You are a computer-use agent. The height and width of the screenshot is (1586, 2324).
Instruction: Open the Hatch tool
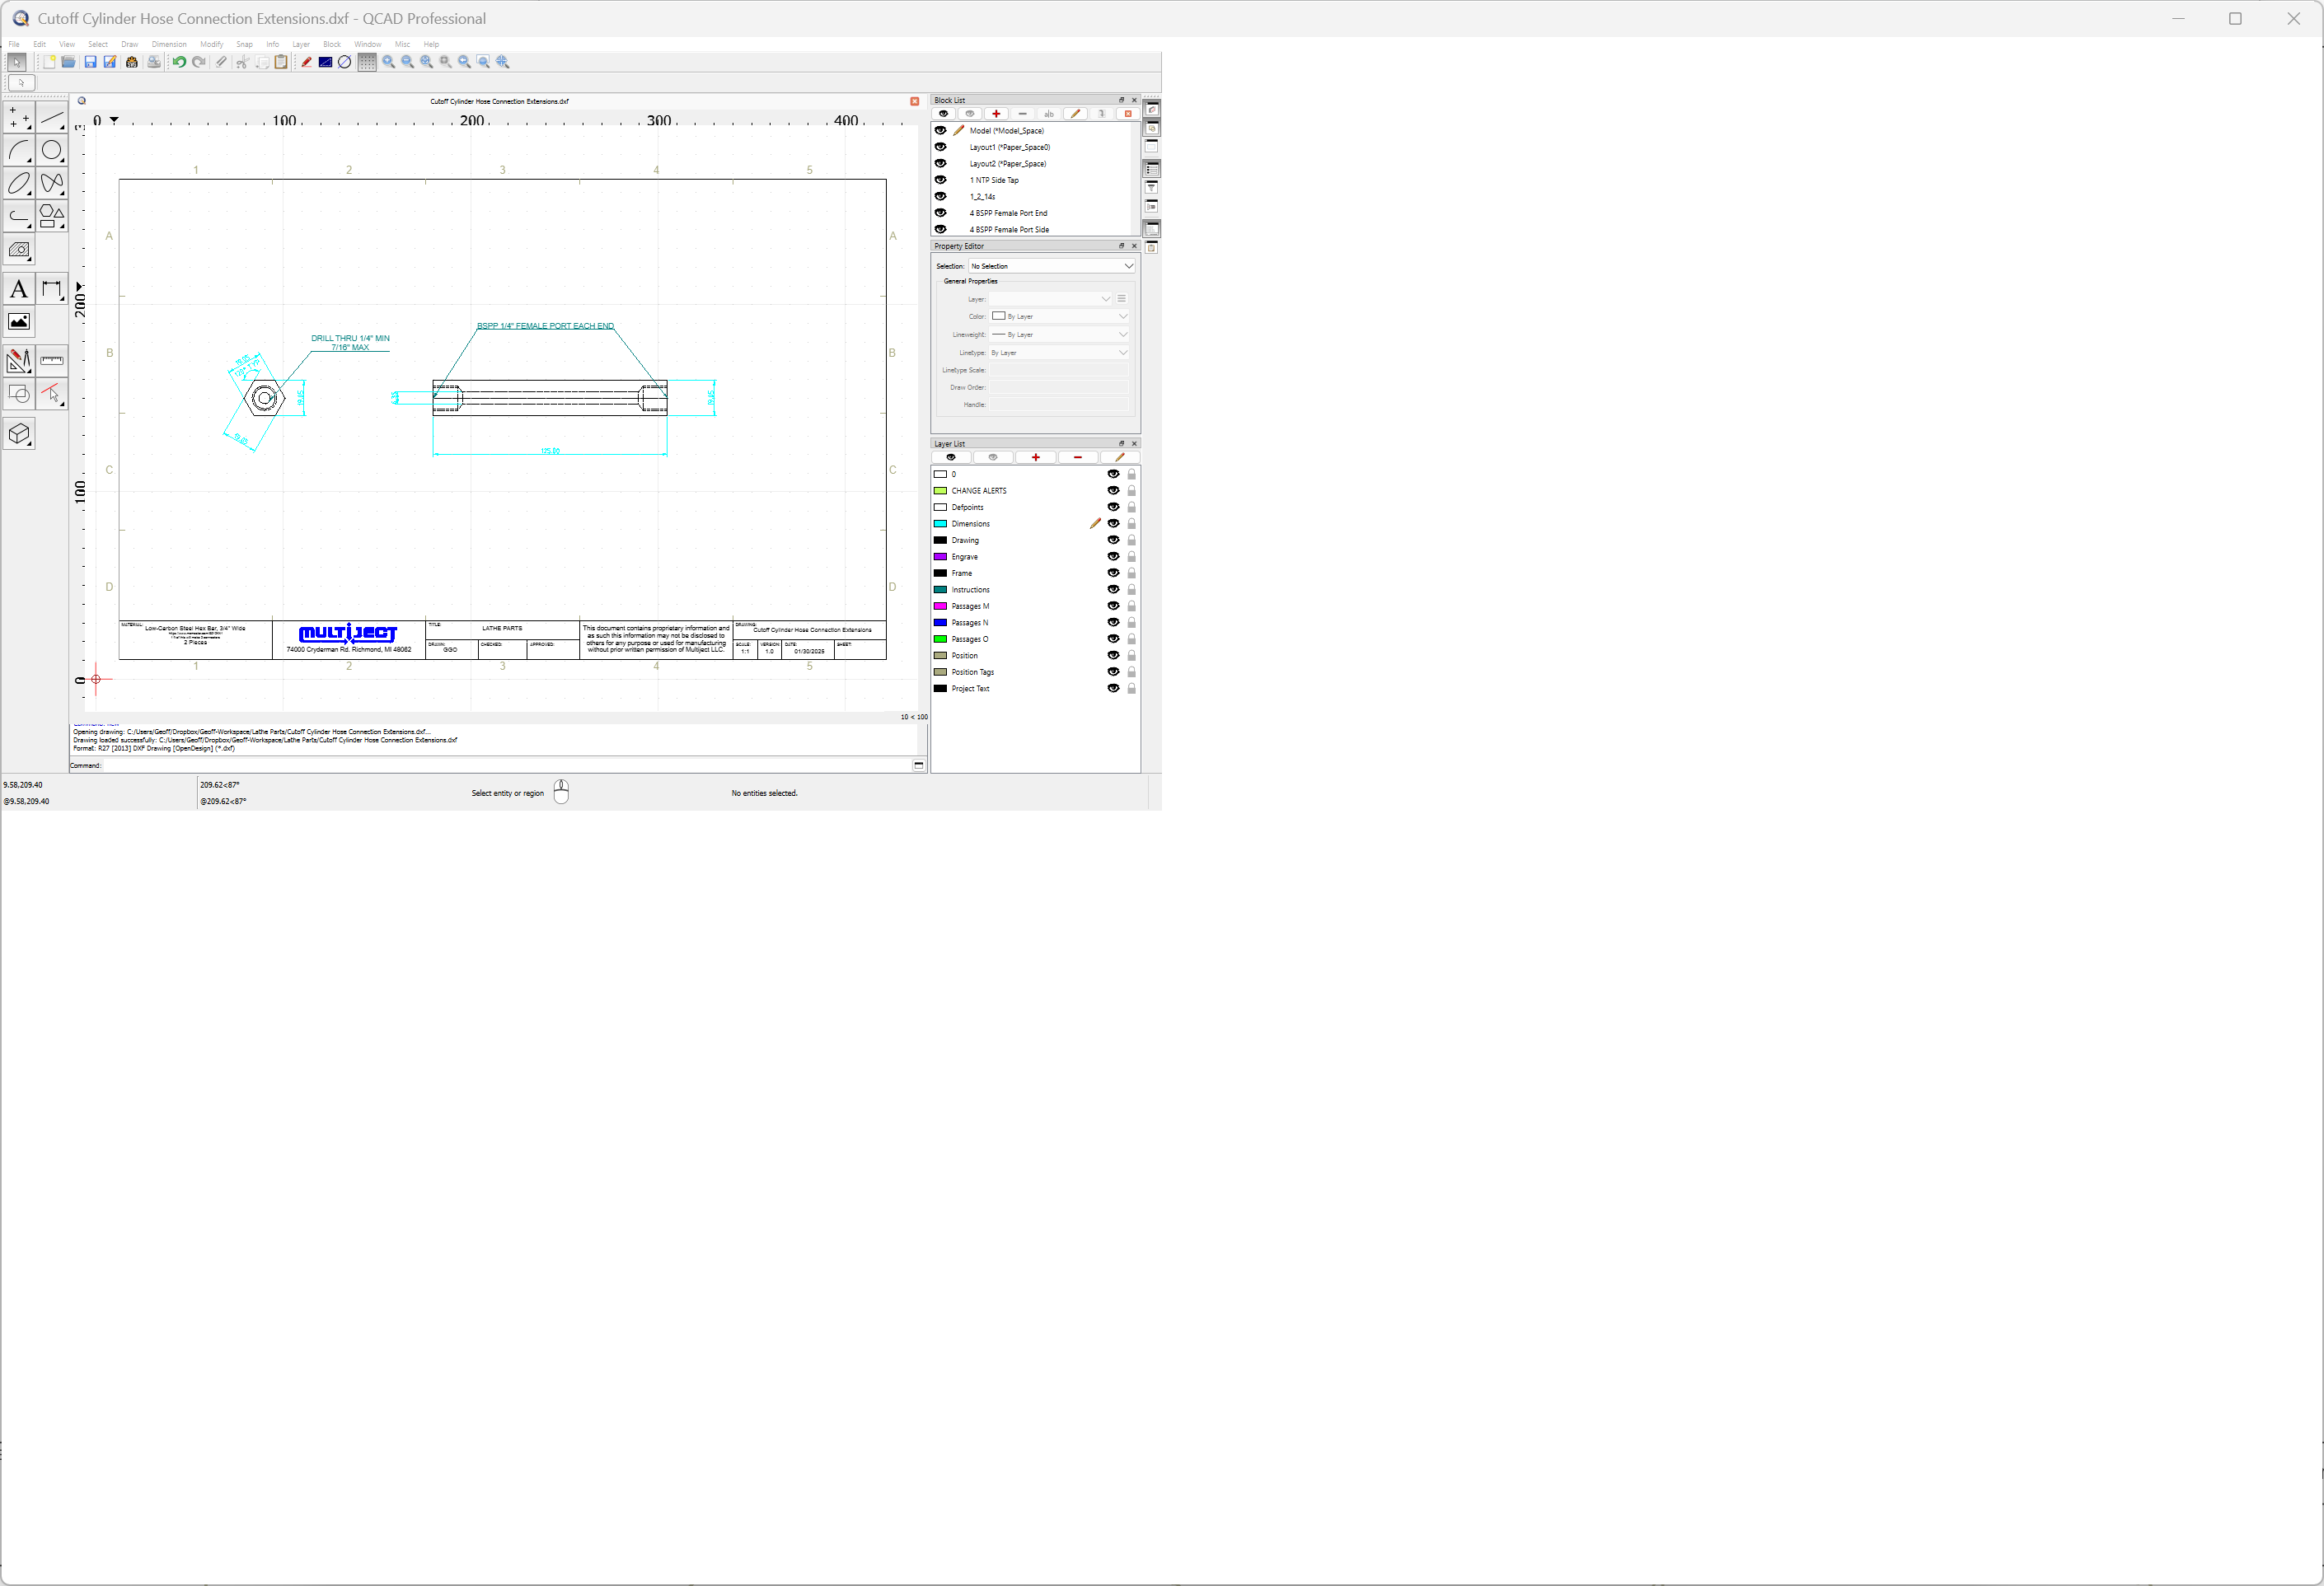point(19,250)
